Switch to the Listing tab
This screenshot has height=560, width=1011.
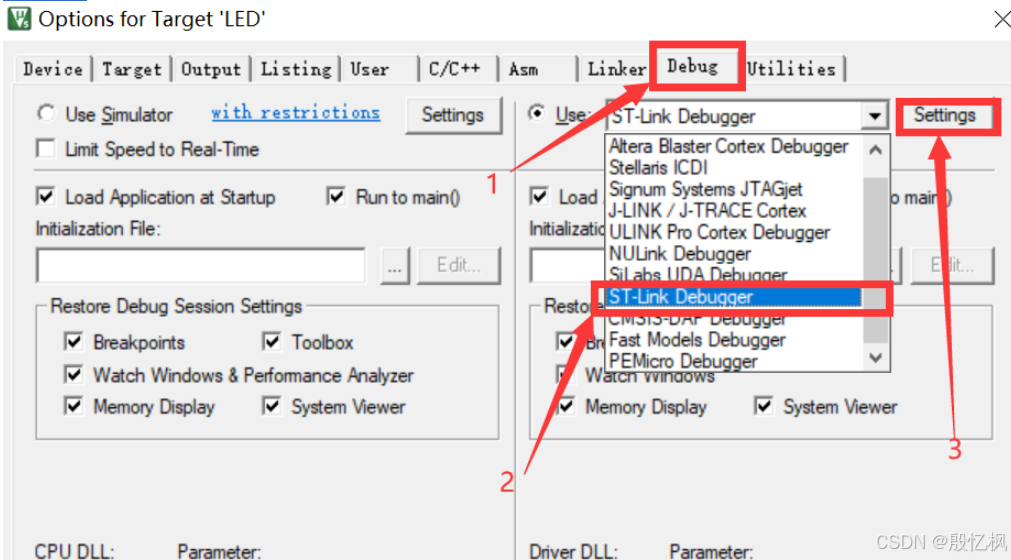(295, 69)
